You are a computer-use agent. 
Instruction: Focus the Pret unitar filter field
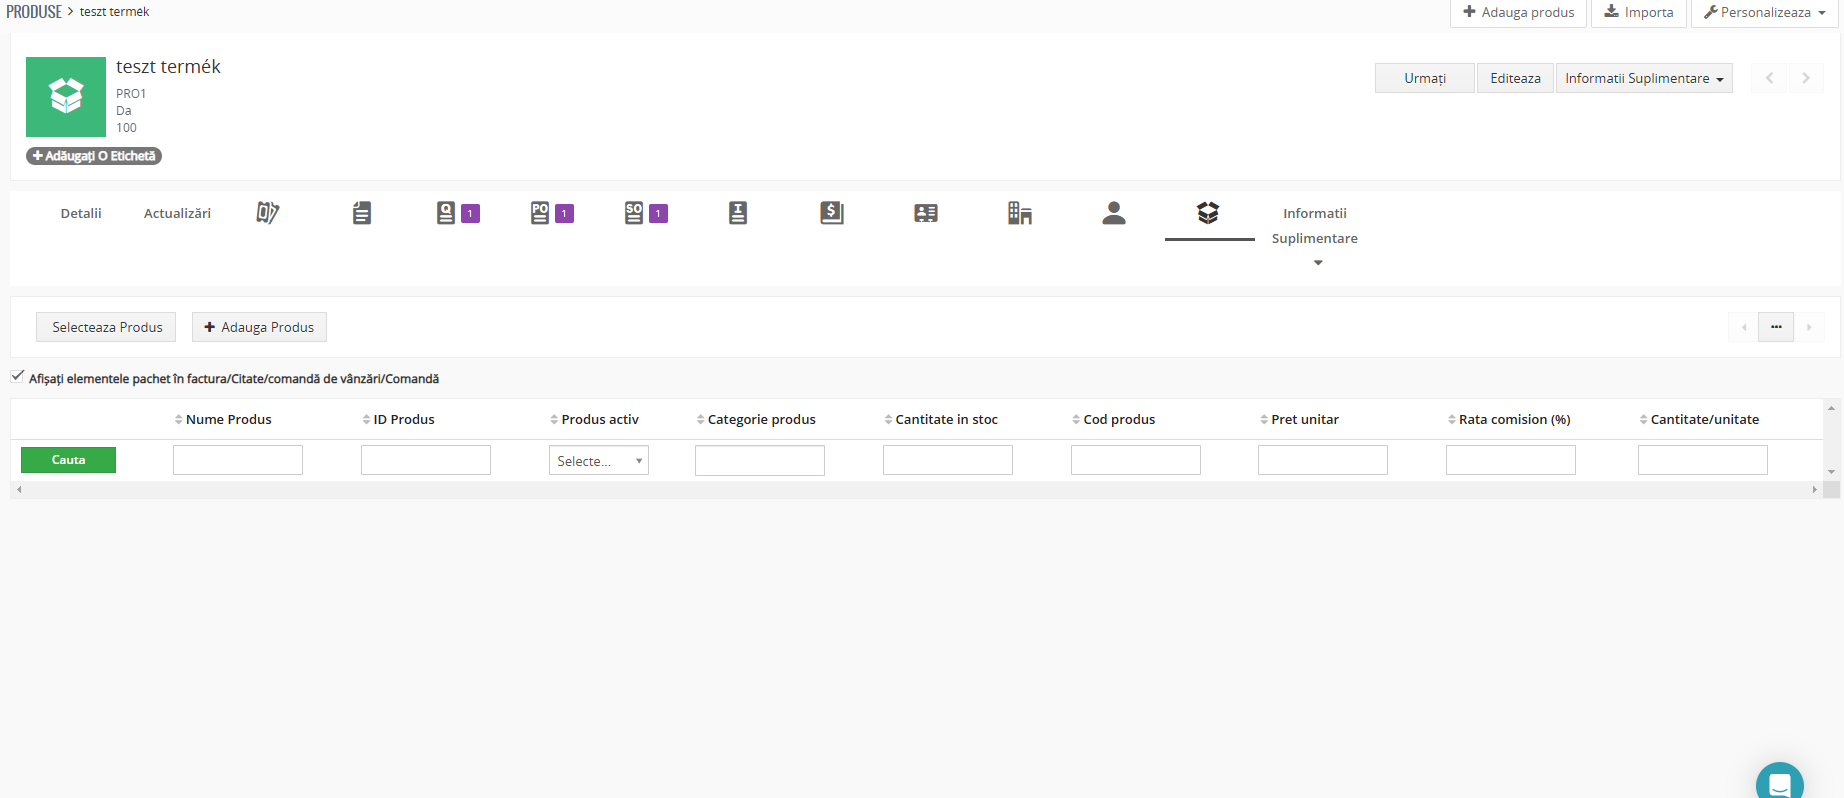coord(1323,460)
